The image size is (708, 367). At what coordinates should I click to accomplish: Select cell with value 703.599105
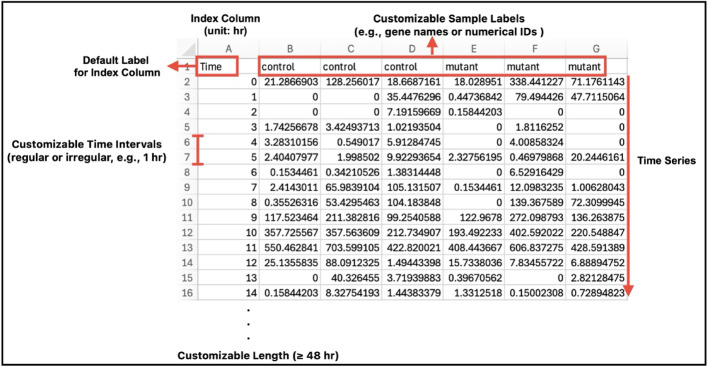(351, 247)
